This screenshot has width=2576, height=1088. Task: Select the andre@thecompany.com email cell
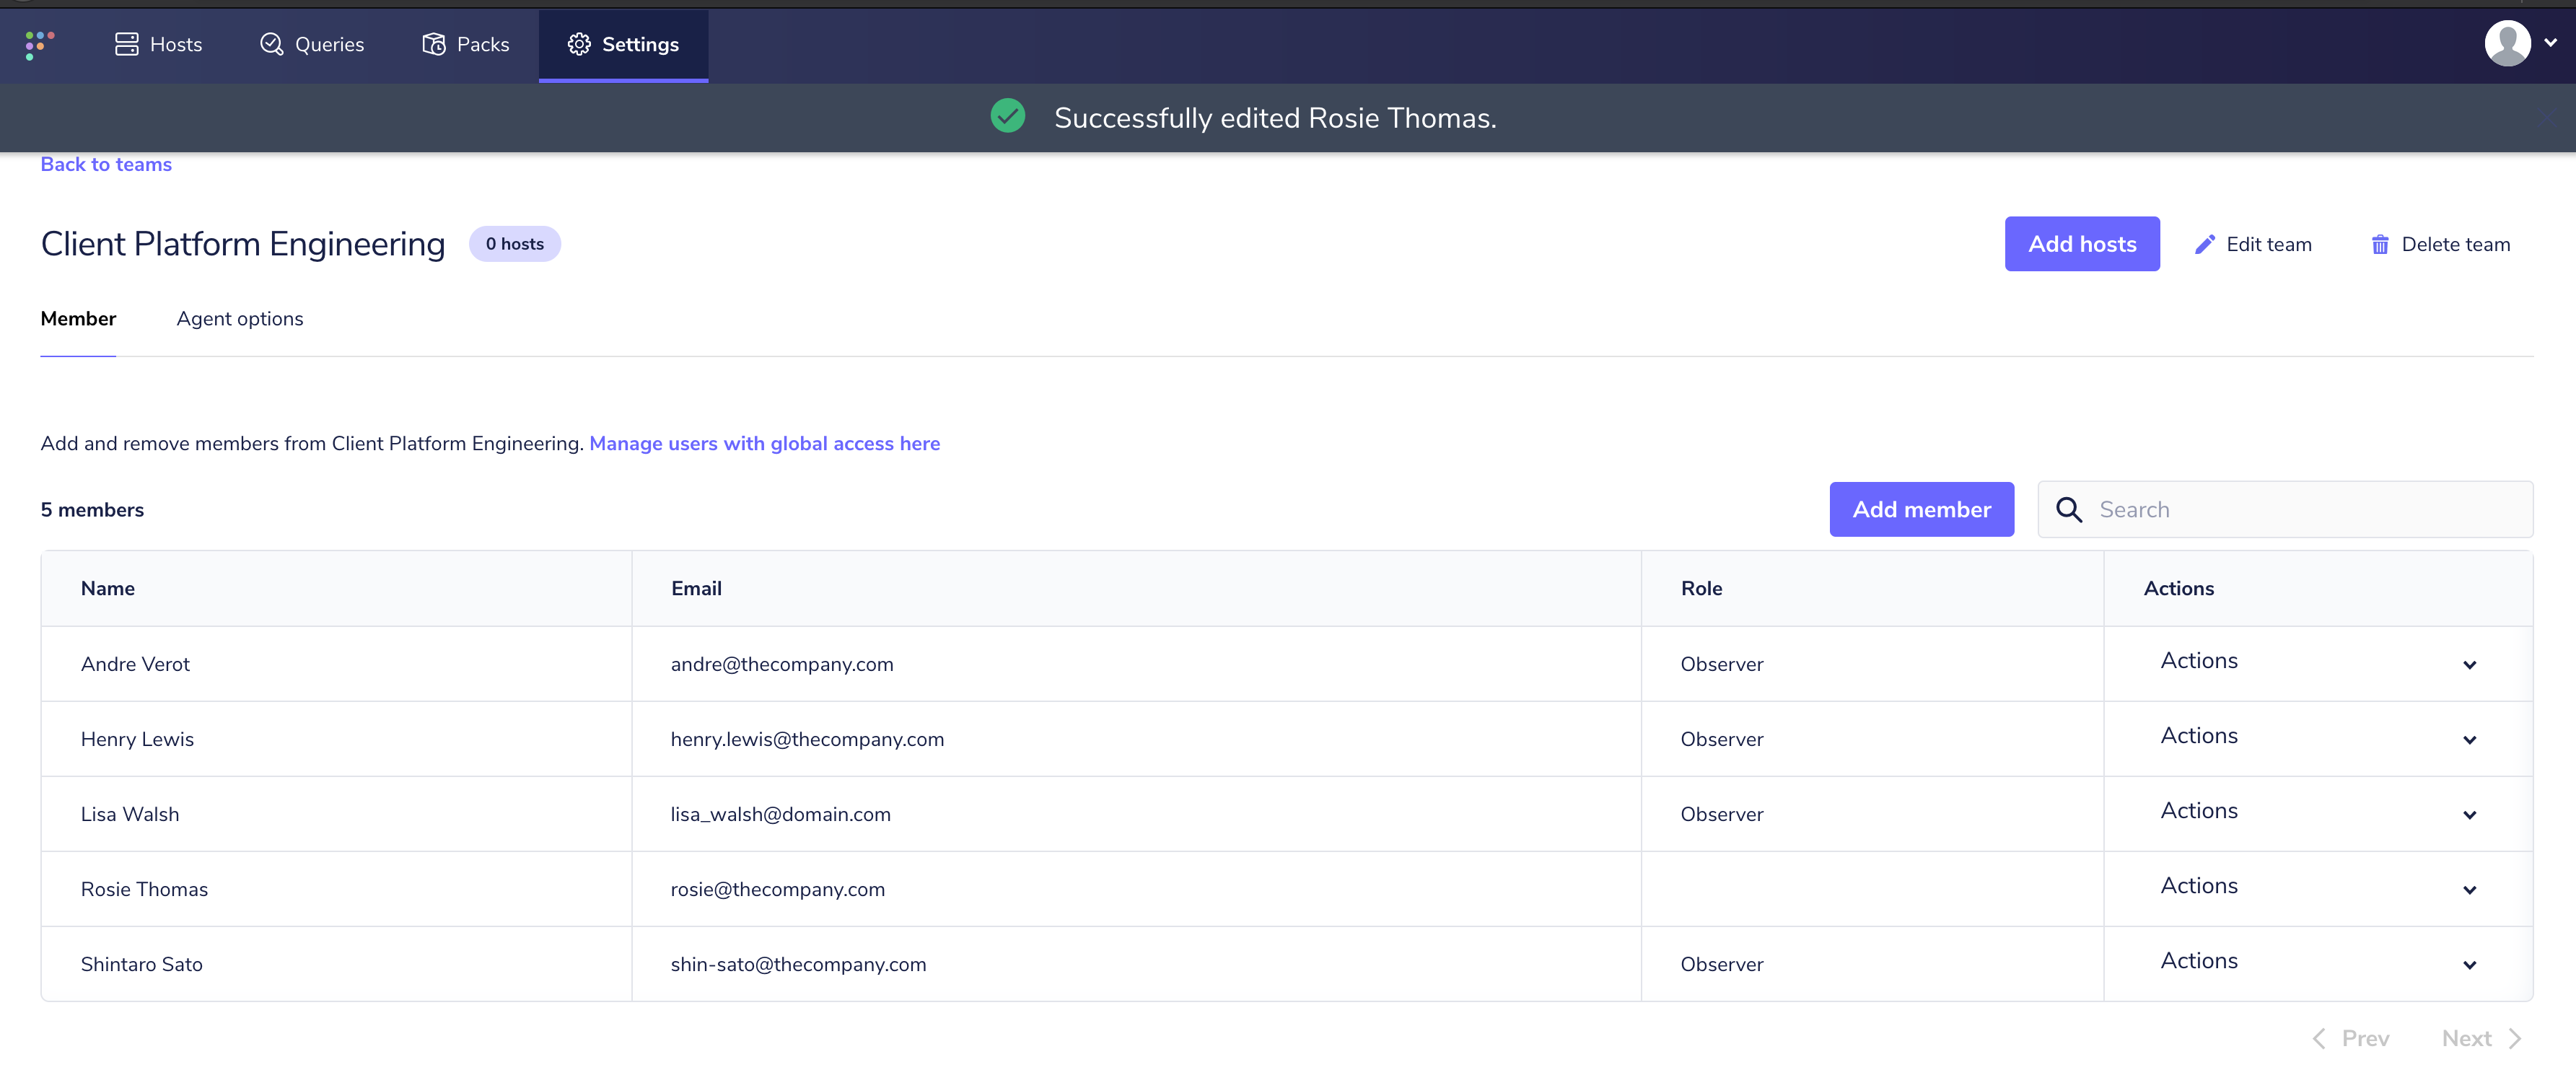coord(1136,664)
